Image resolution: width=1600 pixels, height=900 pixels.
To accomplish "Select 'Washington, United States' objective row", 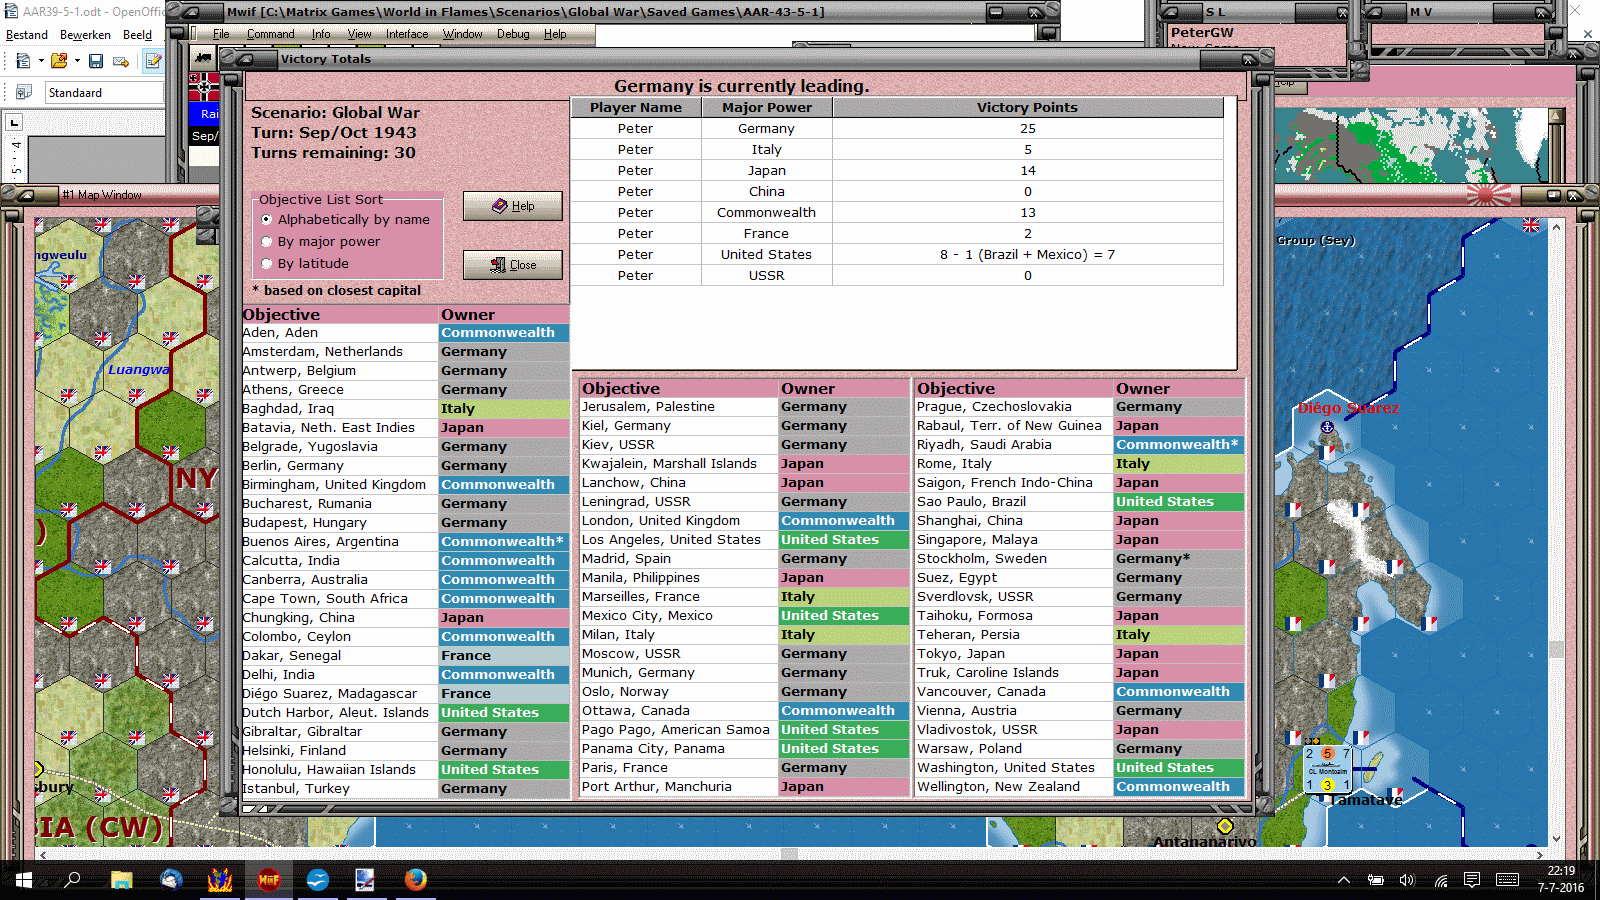I will (x=1080, y=768).
